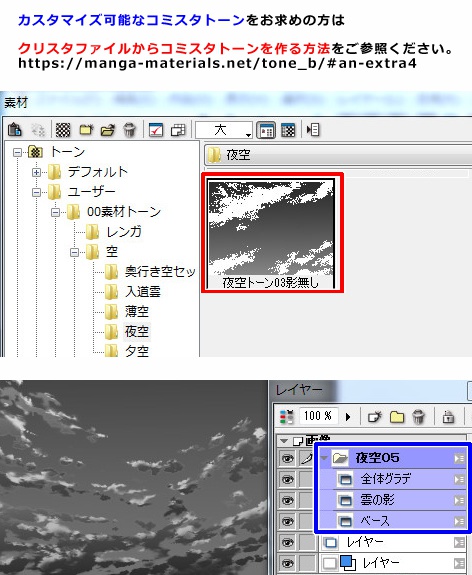
Task: Click the tone layer icon beside 全体グラデ
Action: tap(345, 479)
